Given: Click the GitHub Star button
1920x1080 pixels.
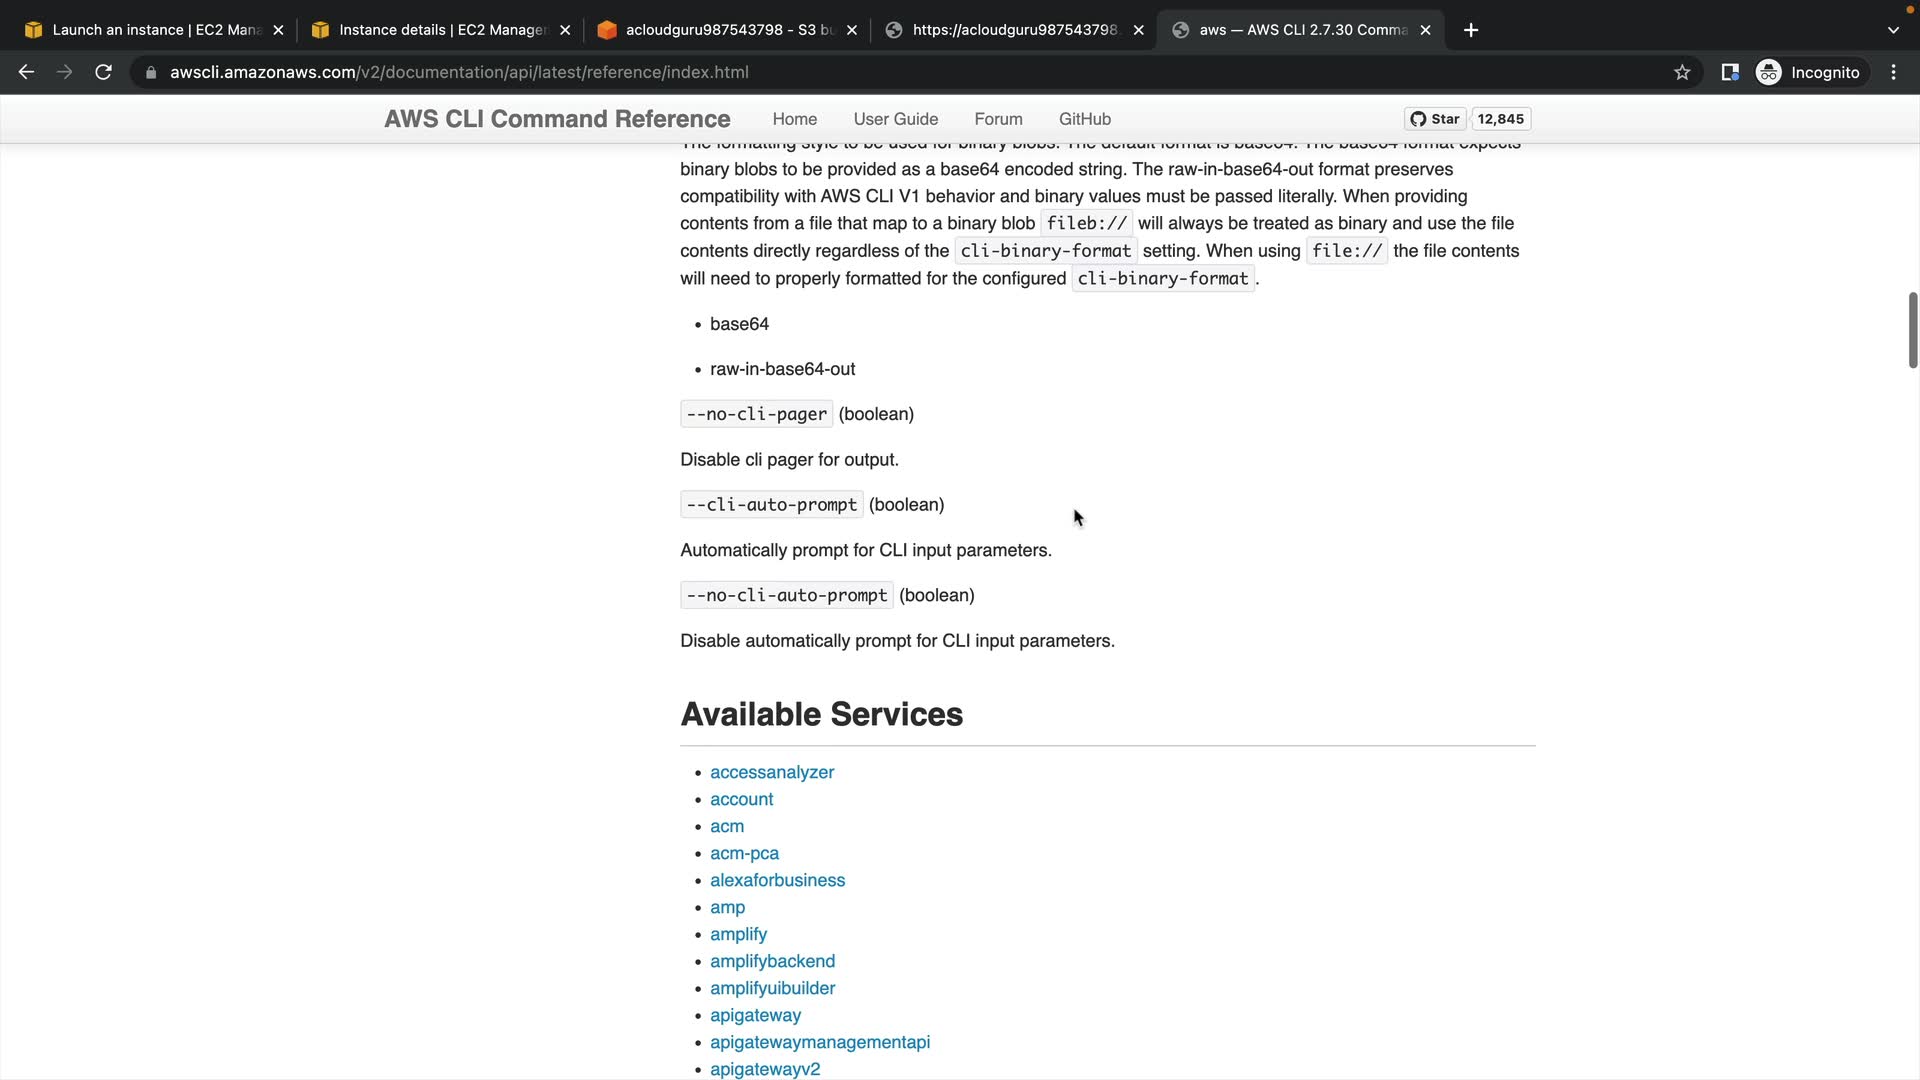Looking at the screenshot, I should coord(1435,119).
